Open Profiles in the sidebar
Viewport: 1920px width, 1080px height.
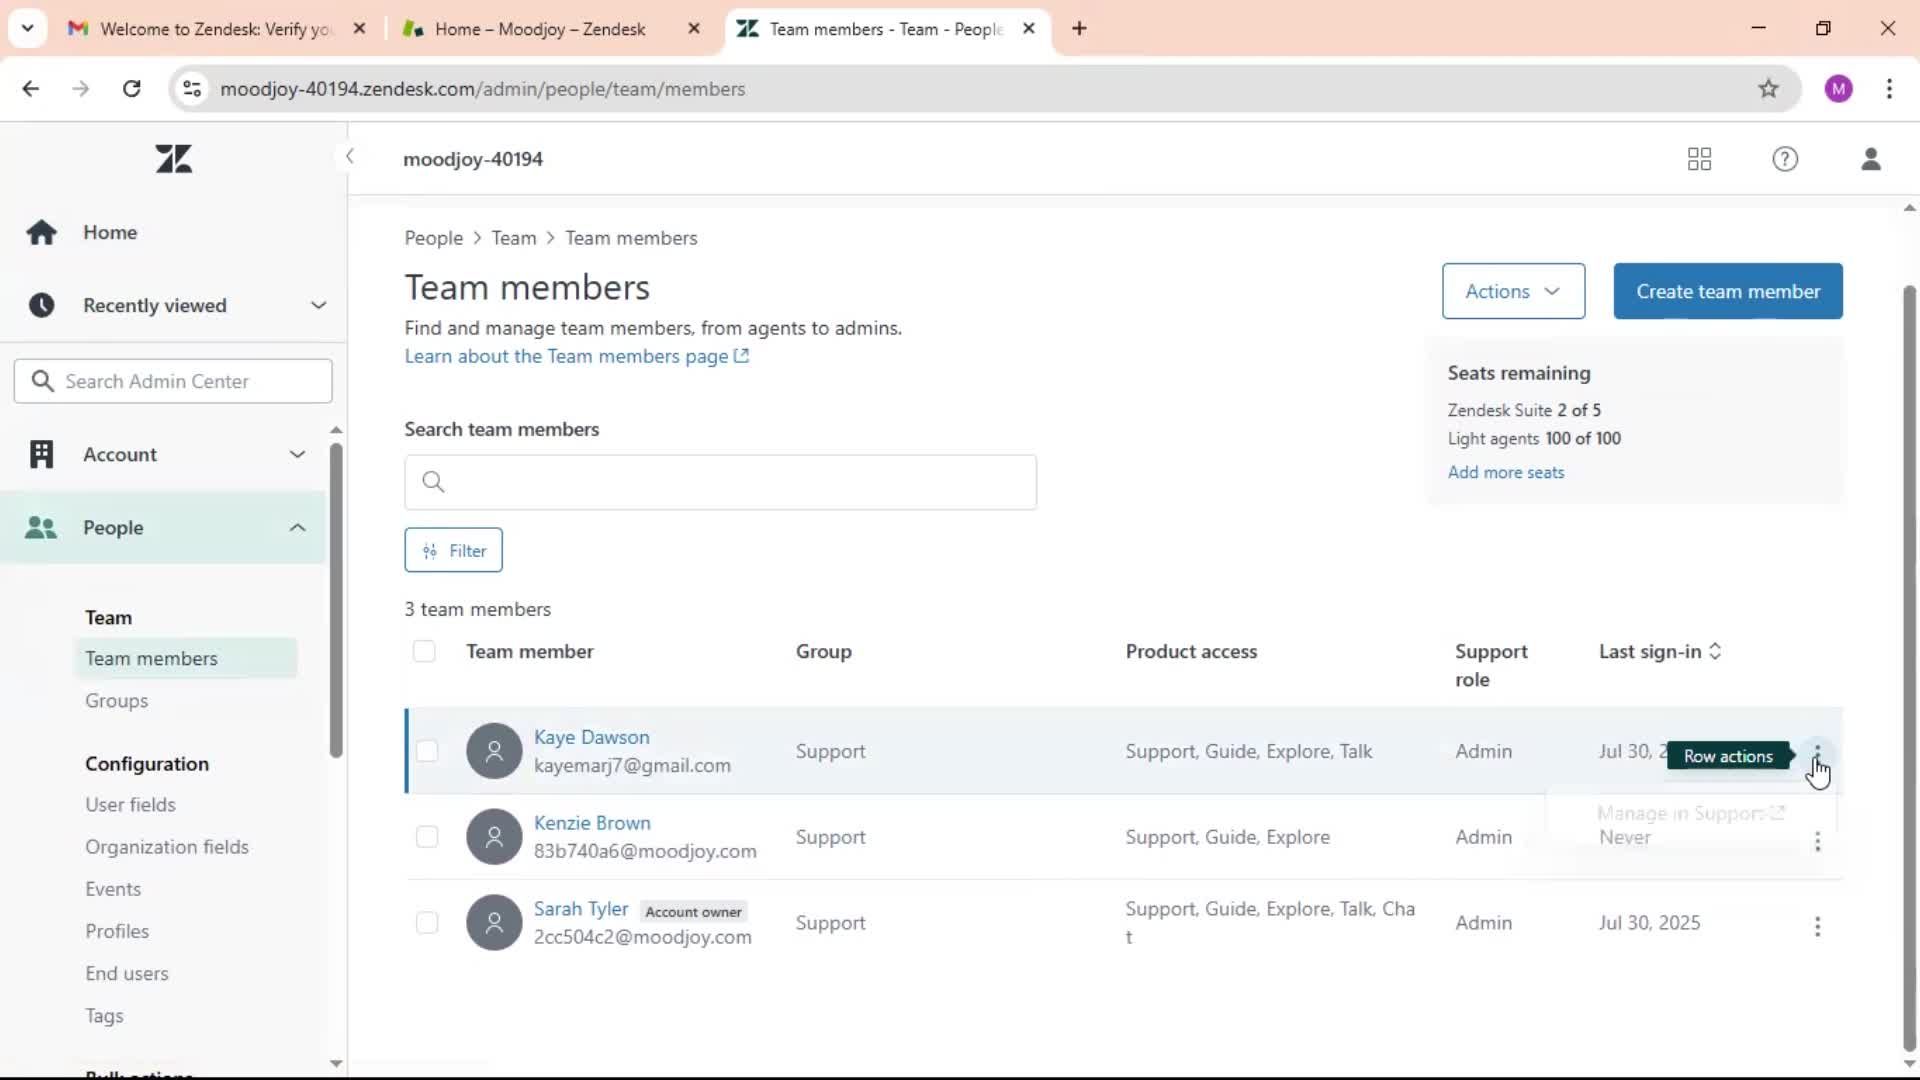pos(117,931)
